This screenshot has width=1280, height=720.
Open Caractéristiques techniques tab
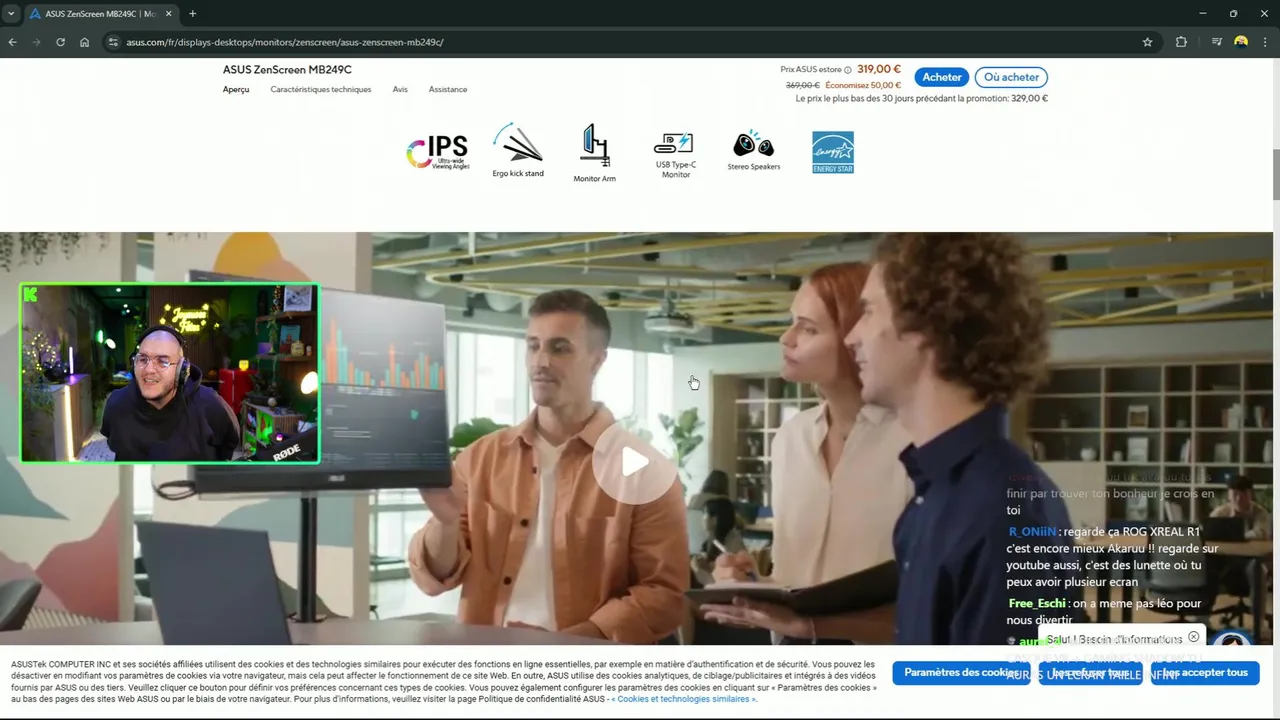coord(320,89)
